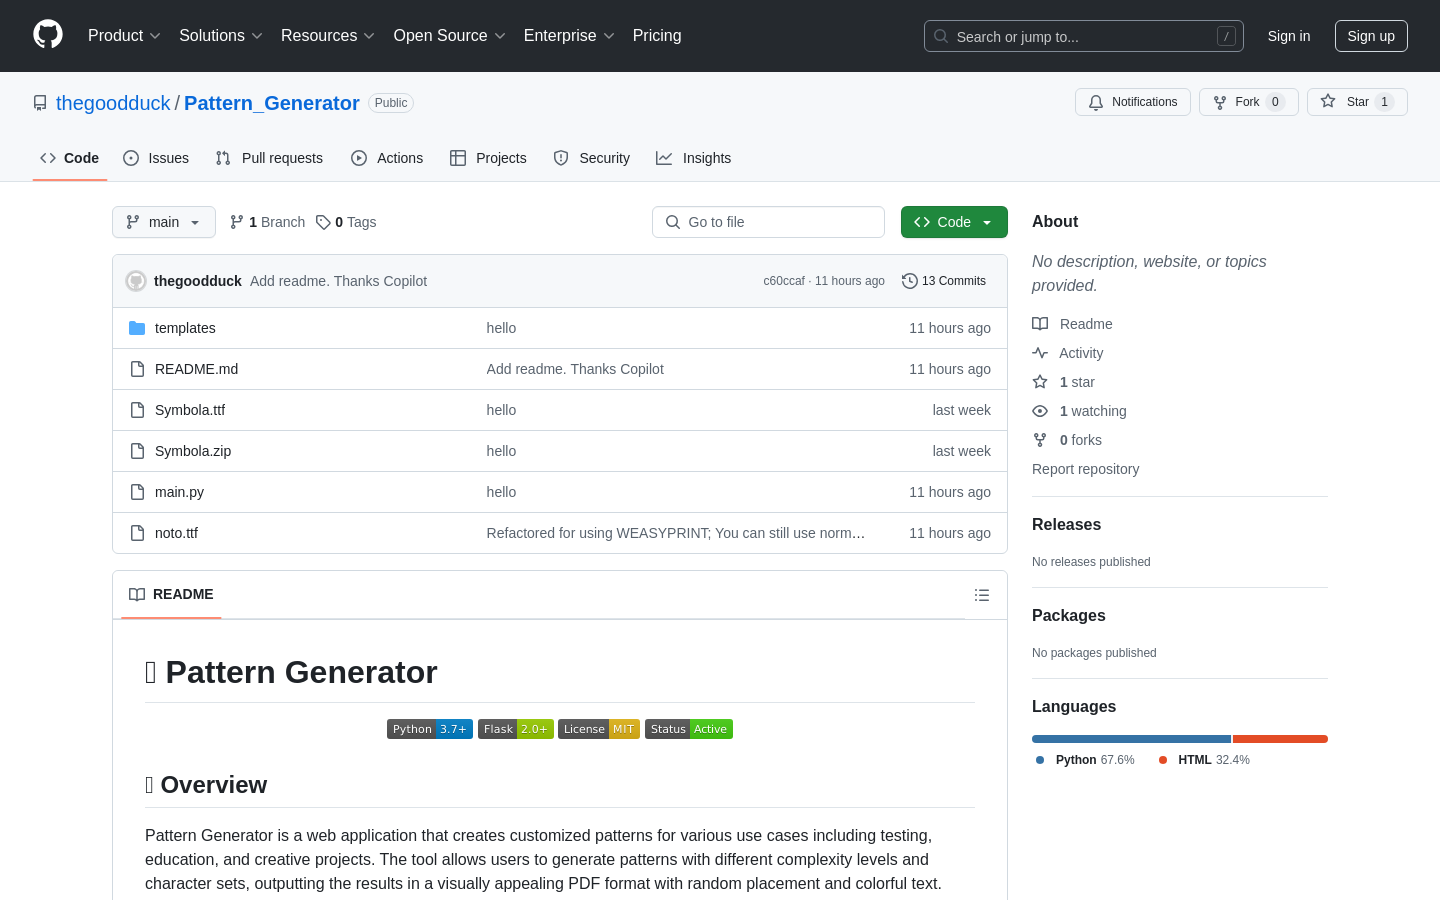Expand the Enterprise menu

[x=569, y=36]
